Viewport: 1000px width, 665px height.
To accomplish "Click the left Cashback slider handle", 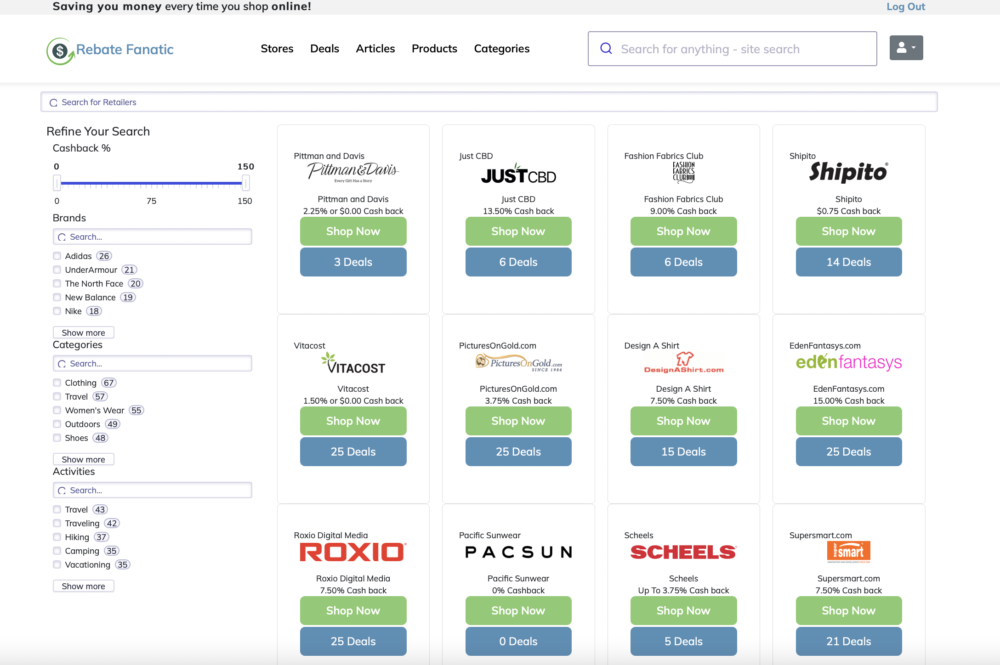I will [x=57, y=184].
